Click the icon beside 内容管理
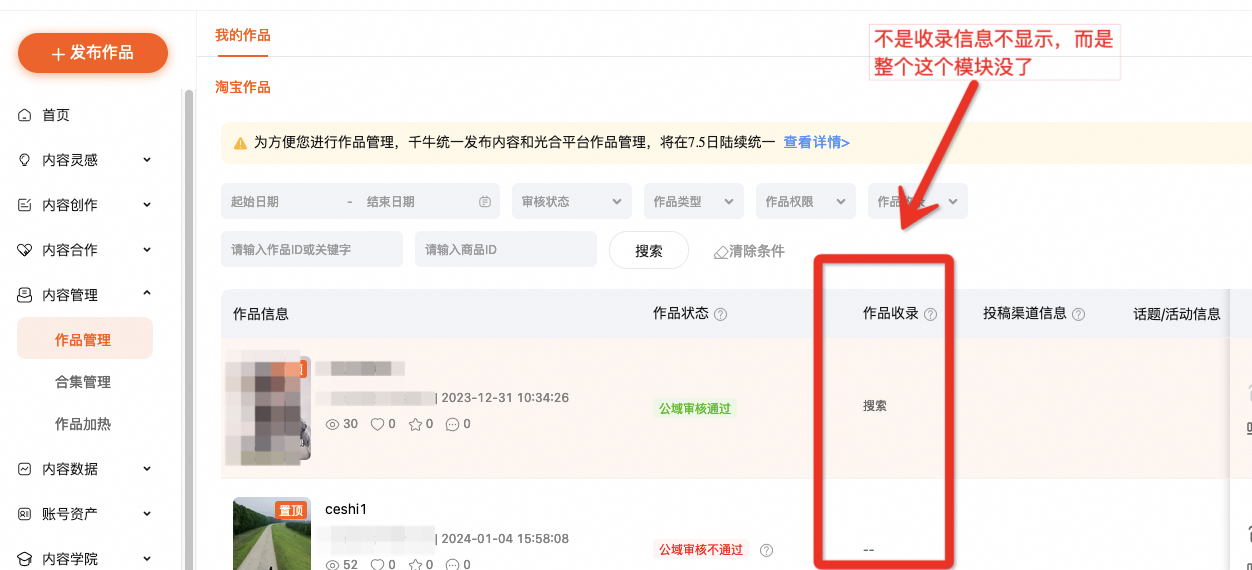 click(25, 295)
